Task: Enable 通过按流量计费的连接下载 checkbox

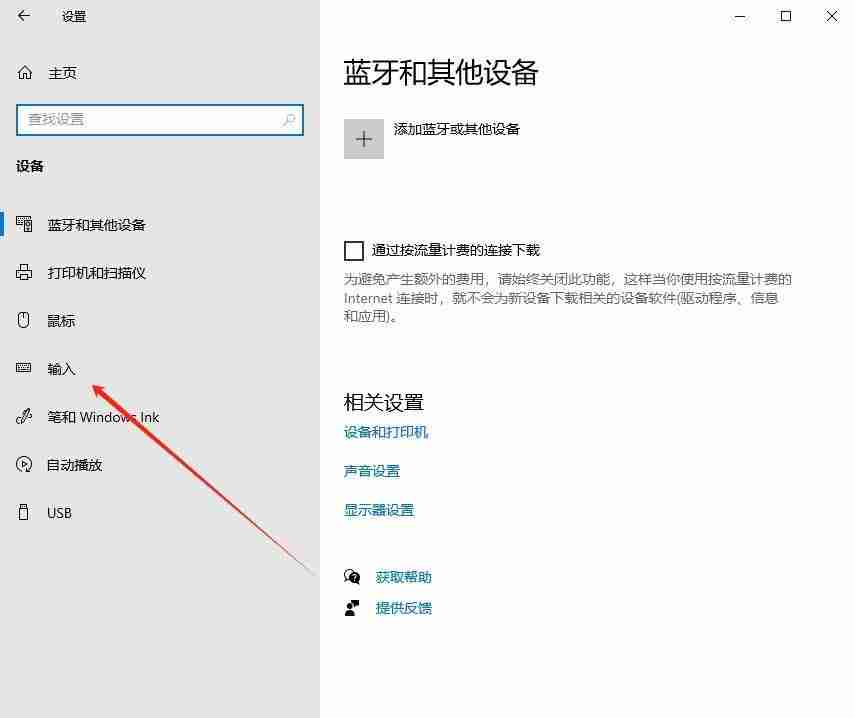Action: [354, 250]
